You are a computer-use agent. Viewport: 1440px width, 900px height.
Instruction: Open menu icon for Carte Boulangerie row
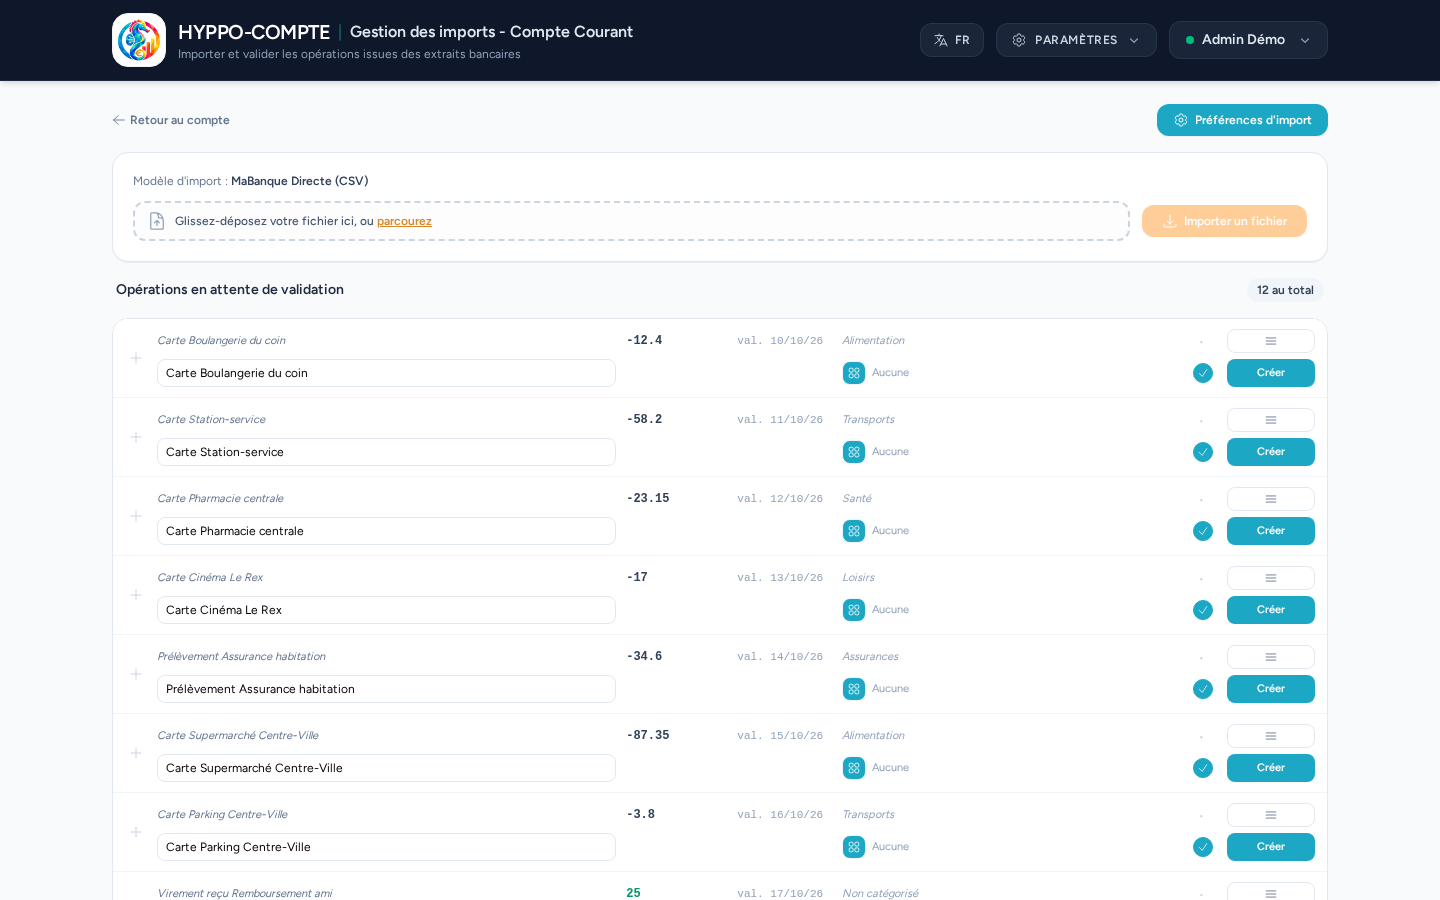click(x=1271, y=341)
